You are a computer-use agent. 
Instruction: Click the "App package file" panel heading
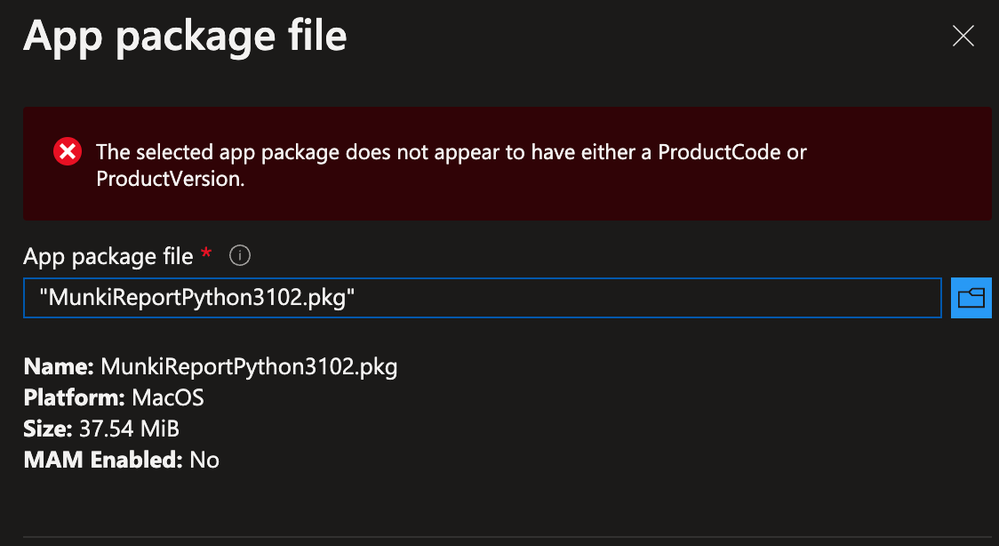185,37
